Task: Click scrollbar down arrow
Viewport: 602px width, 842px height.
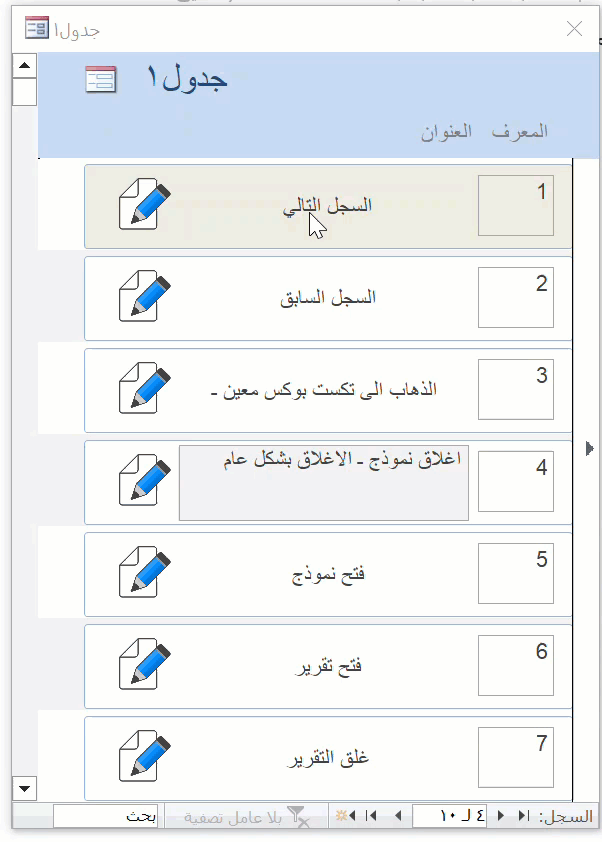Action: coord(24,788)
